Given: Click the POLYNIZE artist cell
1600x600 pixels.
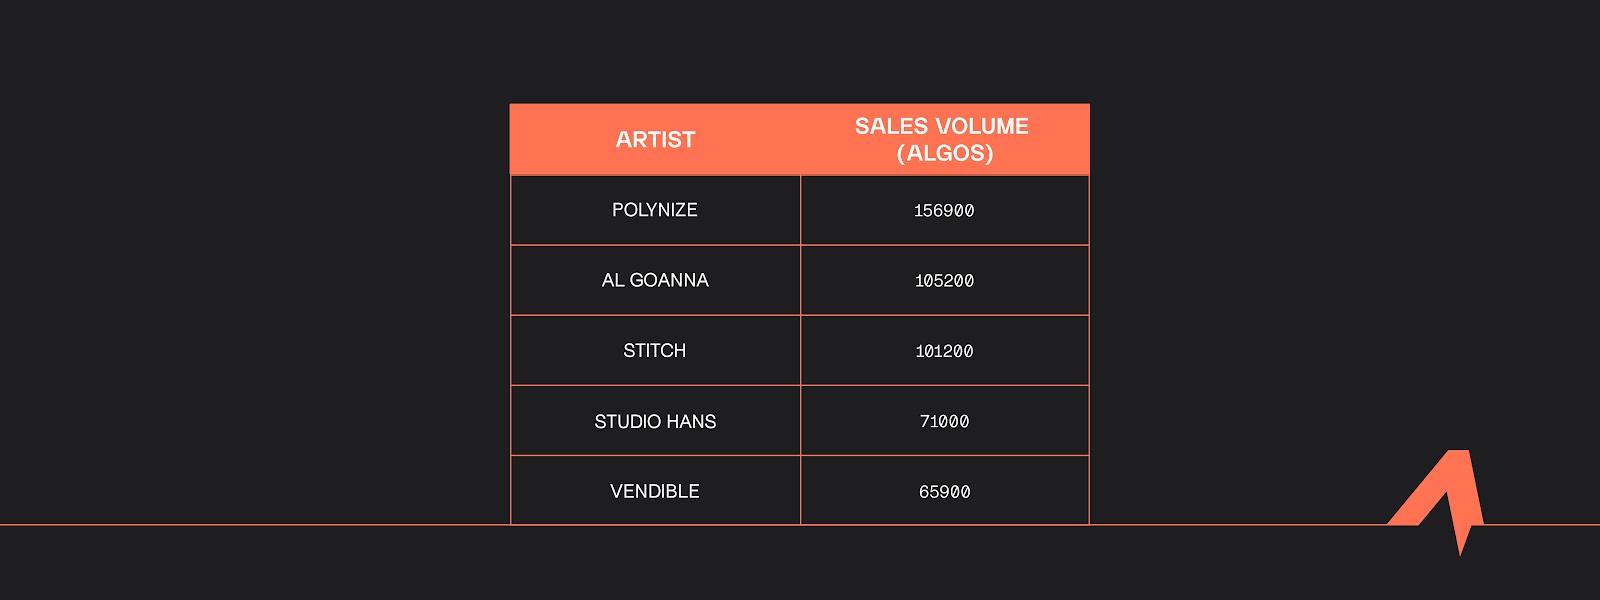Looking at the screenshot, I should (655, 210).
